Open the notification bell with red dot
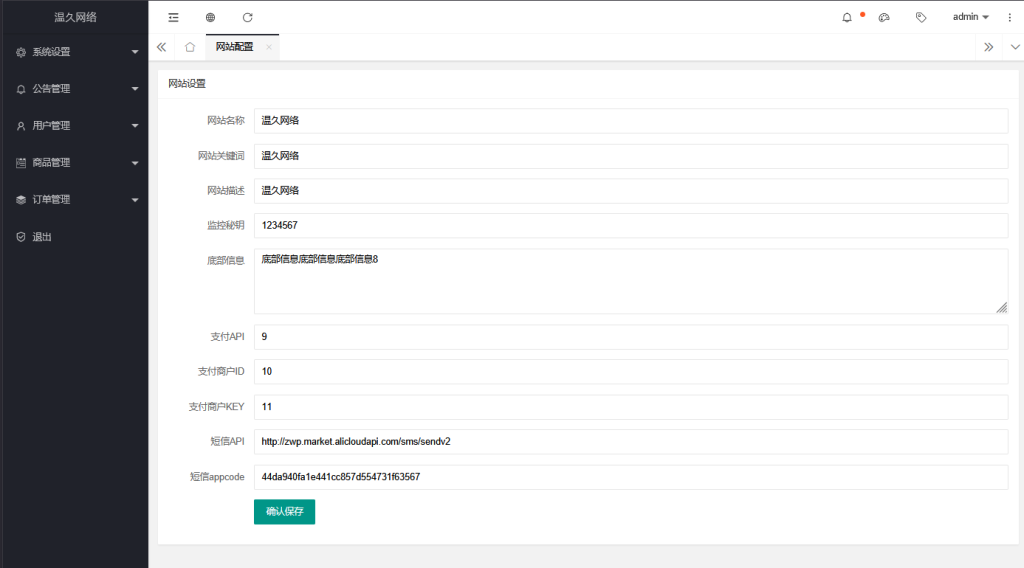Viewport: 1024px width, 568px height. click(848, 17)
